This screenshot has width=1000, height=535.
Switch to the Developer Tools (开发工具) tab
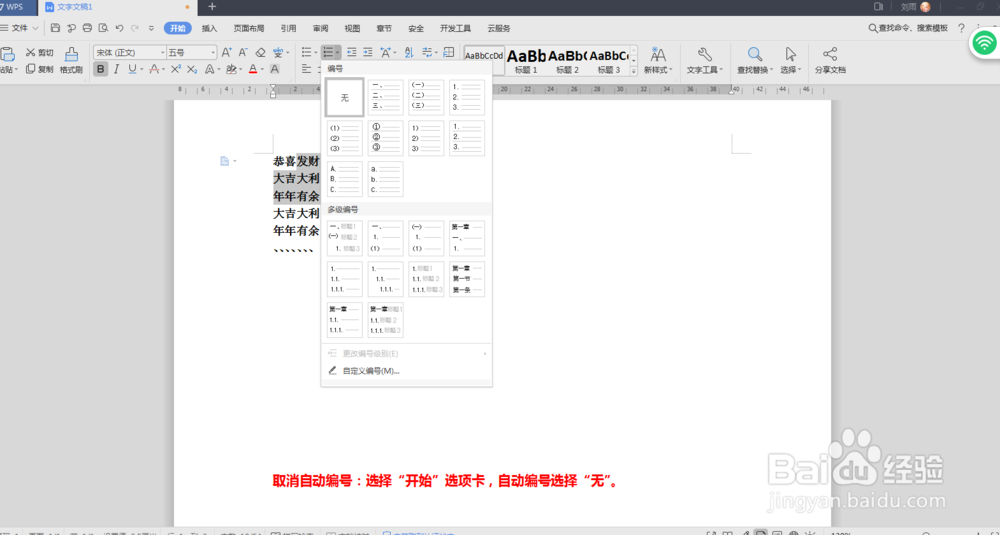[455, 28]
